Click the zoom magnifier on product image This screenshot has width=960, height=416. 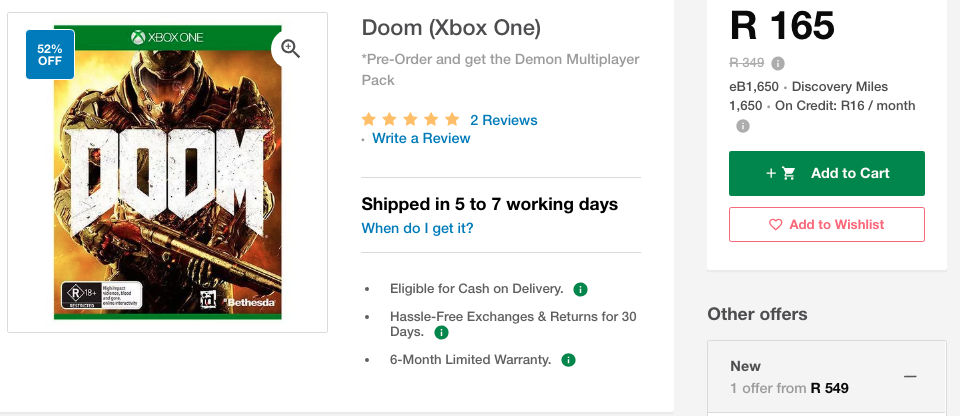(290, 49)
